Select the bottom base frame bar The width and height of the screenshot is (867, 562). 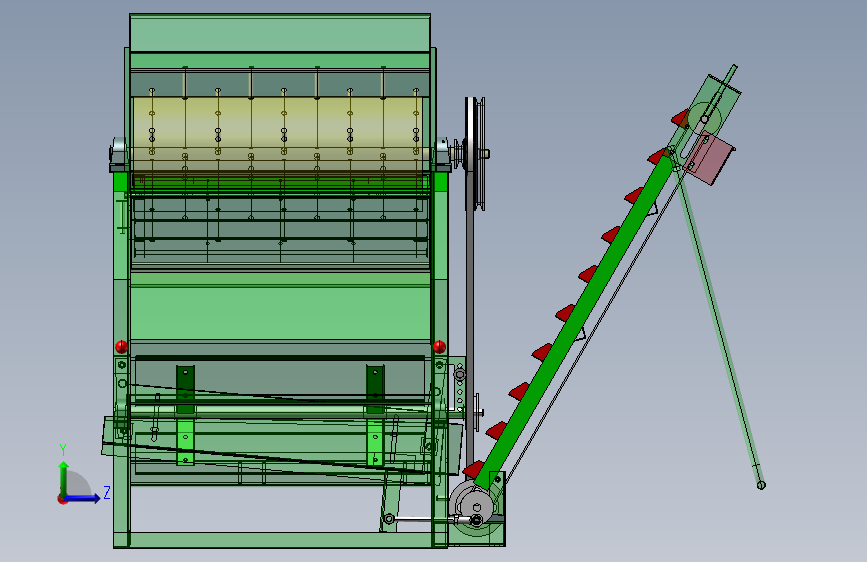coord(280,540)
